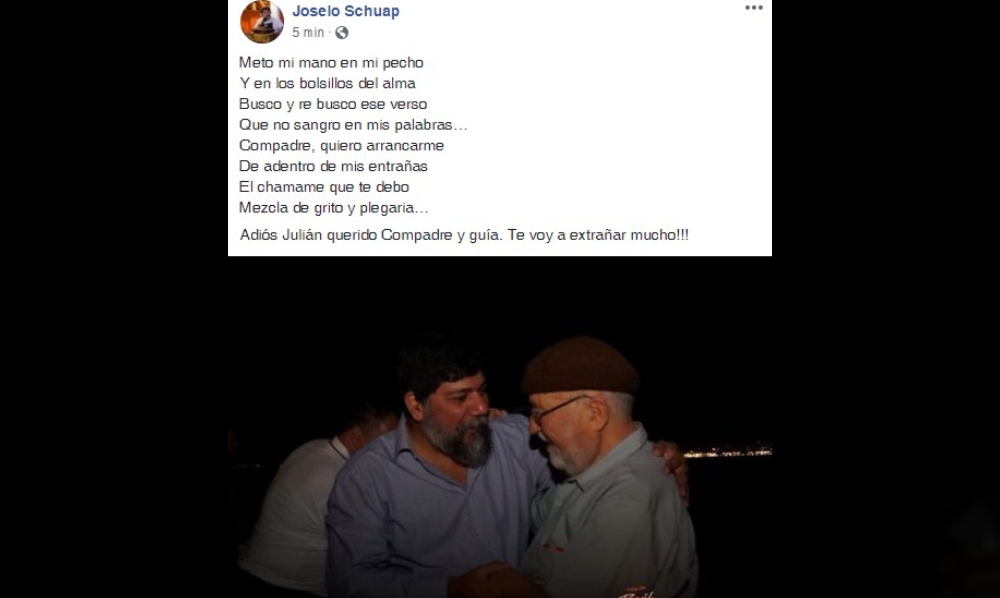The width and height of the screenshot is (1000, 598).
Task: Click the line 'Meto mi mano en mi pecho'
Action: point(331,62)
